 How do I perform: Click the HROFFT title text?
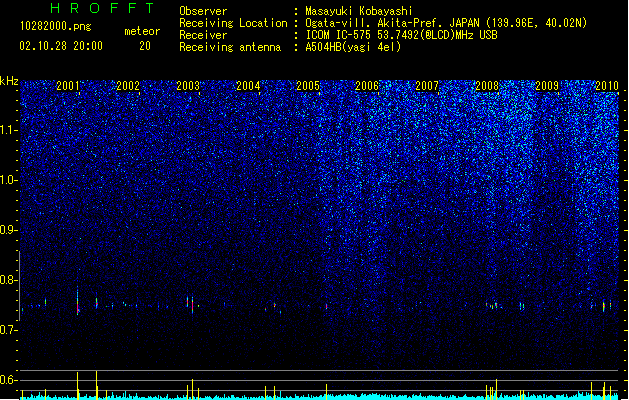point(102,8)
